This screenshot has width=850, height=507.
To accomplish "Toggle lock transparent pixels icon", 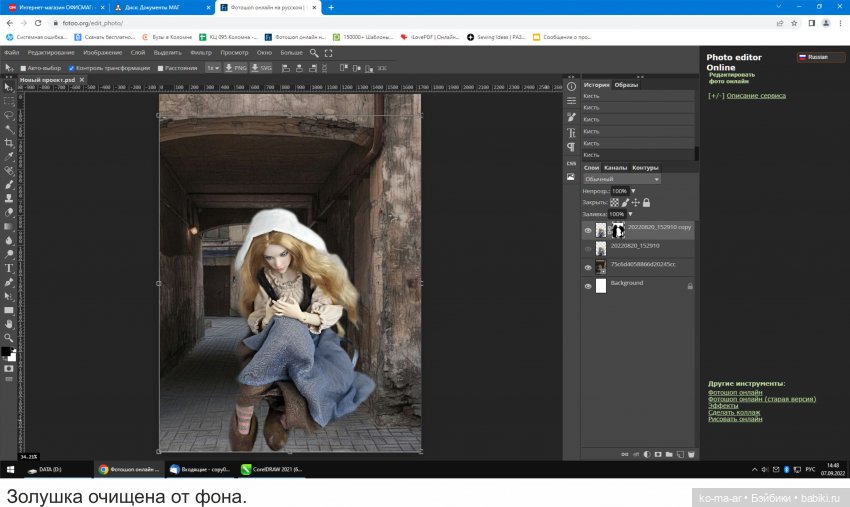I will (x=614, y=202).
